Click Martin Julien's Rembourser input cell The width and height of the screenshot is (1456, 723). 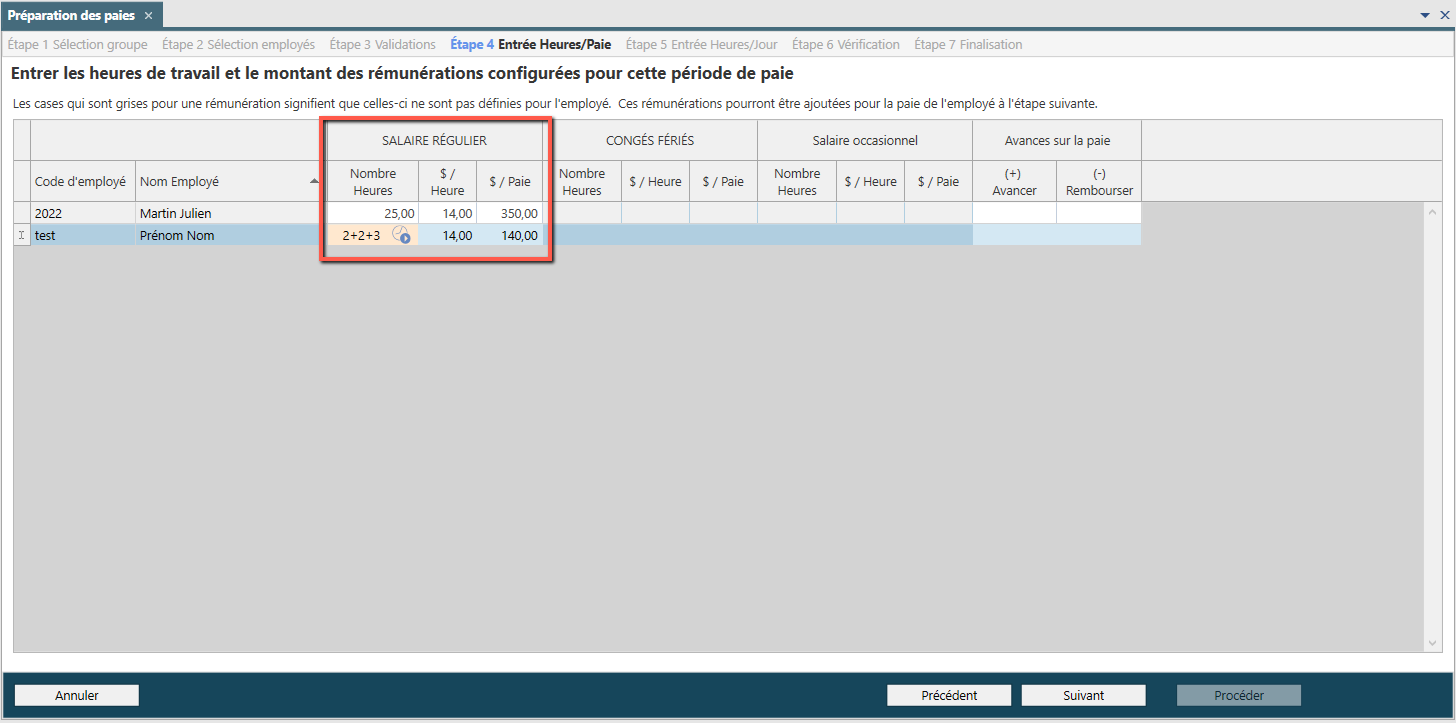coord(1099,213)
